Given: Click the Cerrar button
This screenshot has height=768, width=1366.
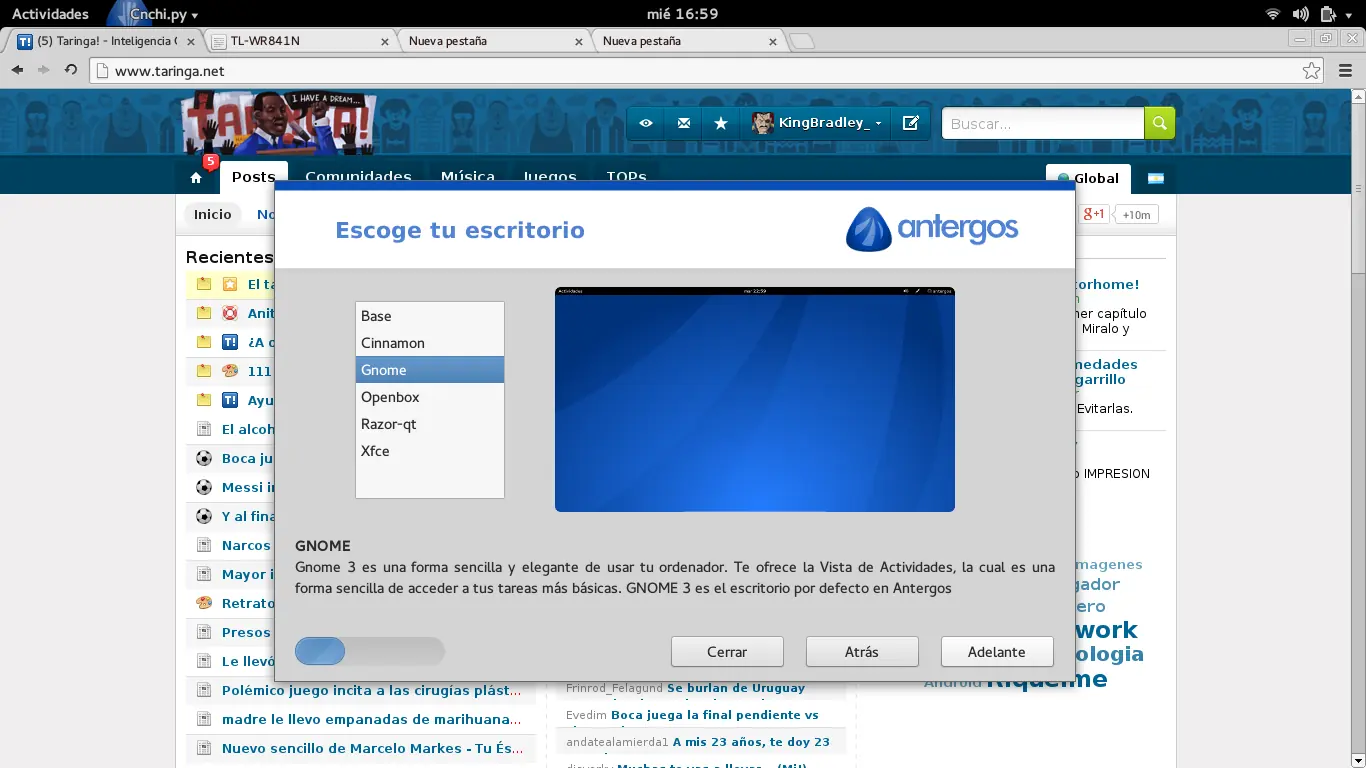Looking at the screenshot, I should pyautogui.click(x=727, y=652).
